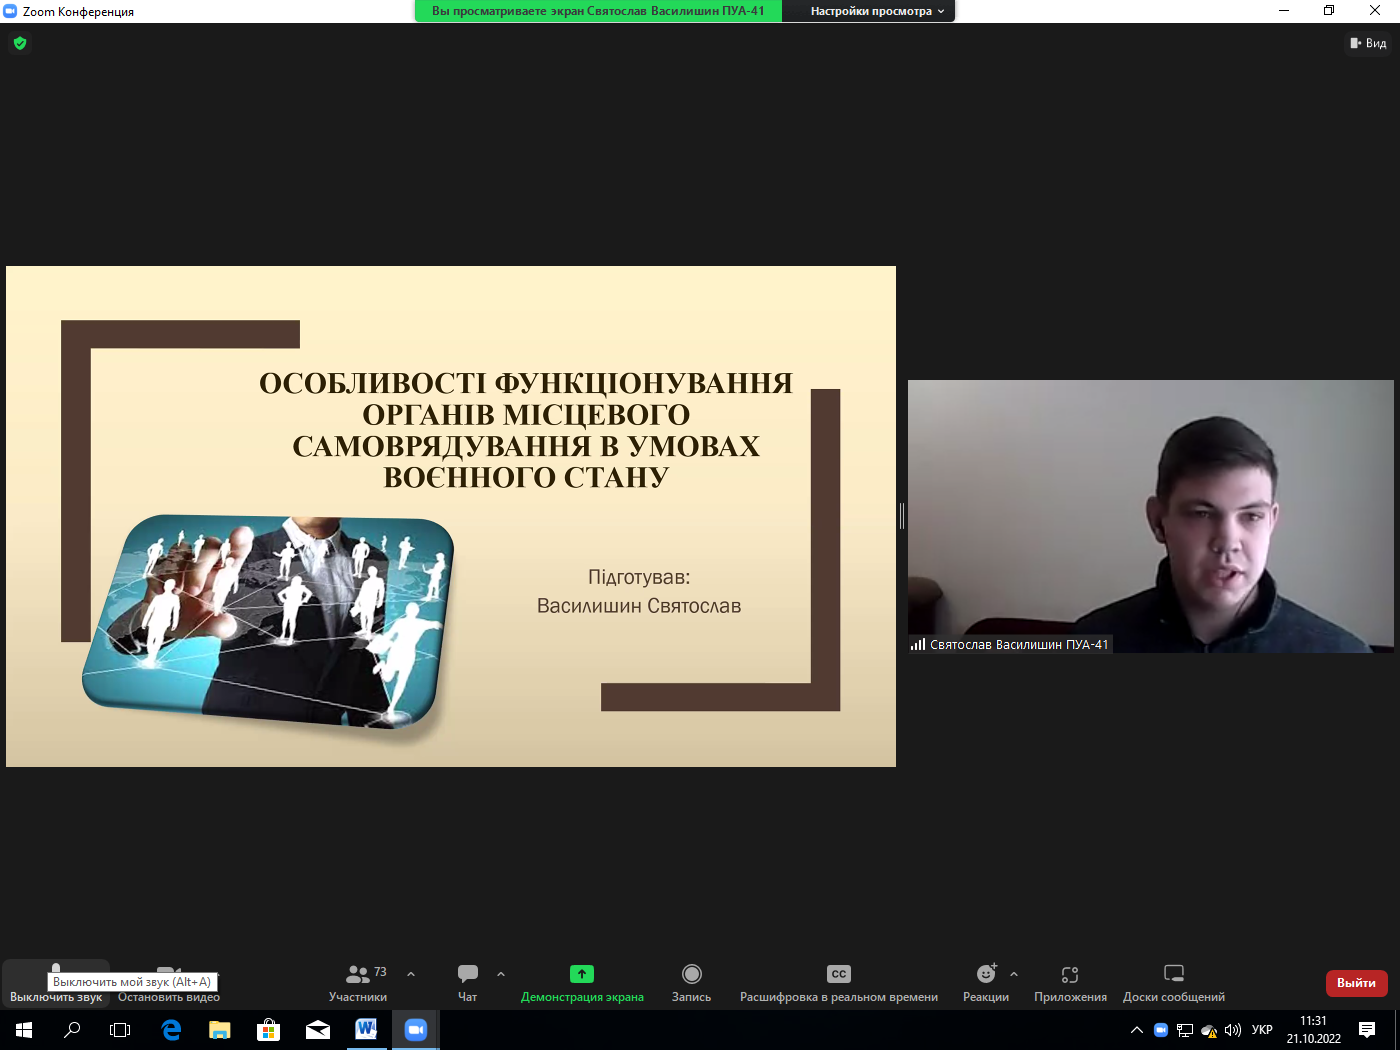Open Mail app from taskbar
This screenshot has width=1400, height=1050.
coord(317,1030)
